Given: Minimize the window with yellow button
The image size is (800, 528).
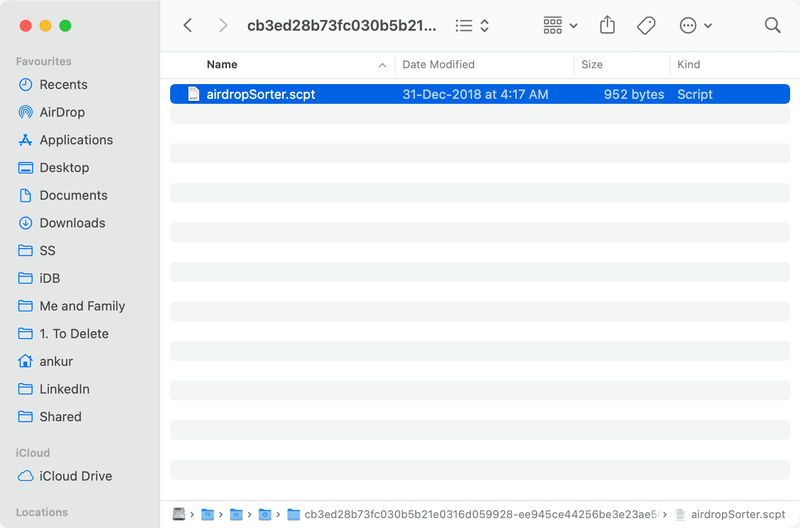Looking at the screenshot, I should 45,26.
